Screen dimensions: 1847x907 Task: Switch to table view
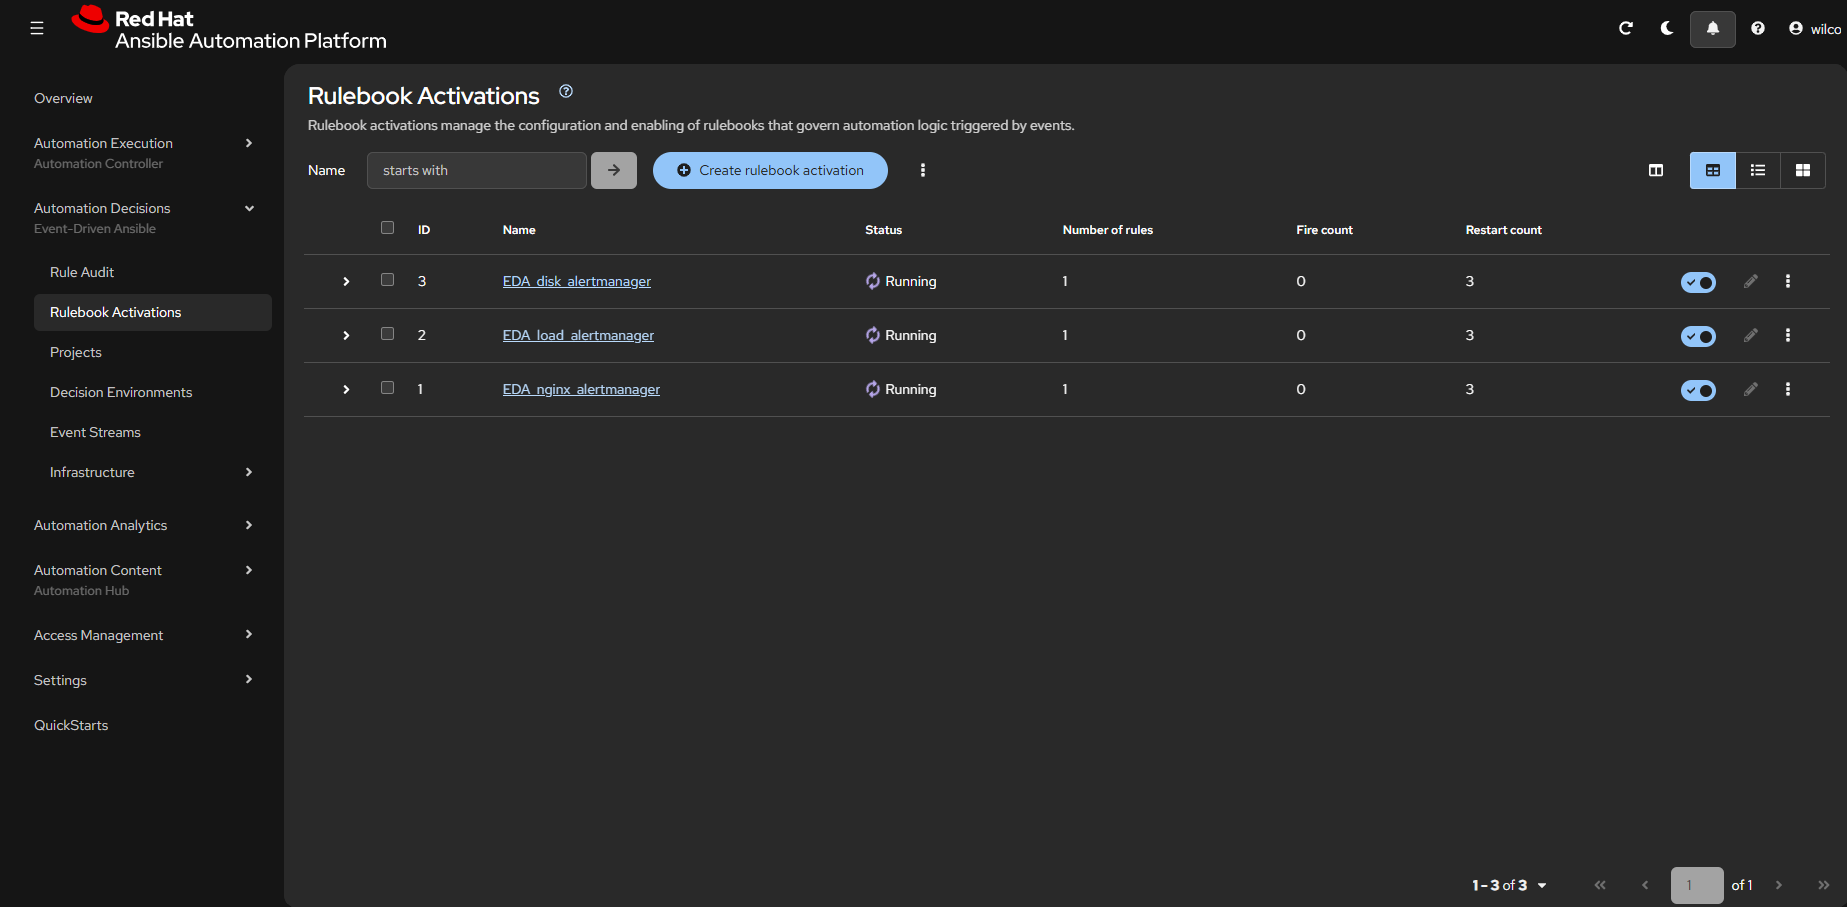1713,170
